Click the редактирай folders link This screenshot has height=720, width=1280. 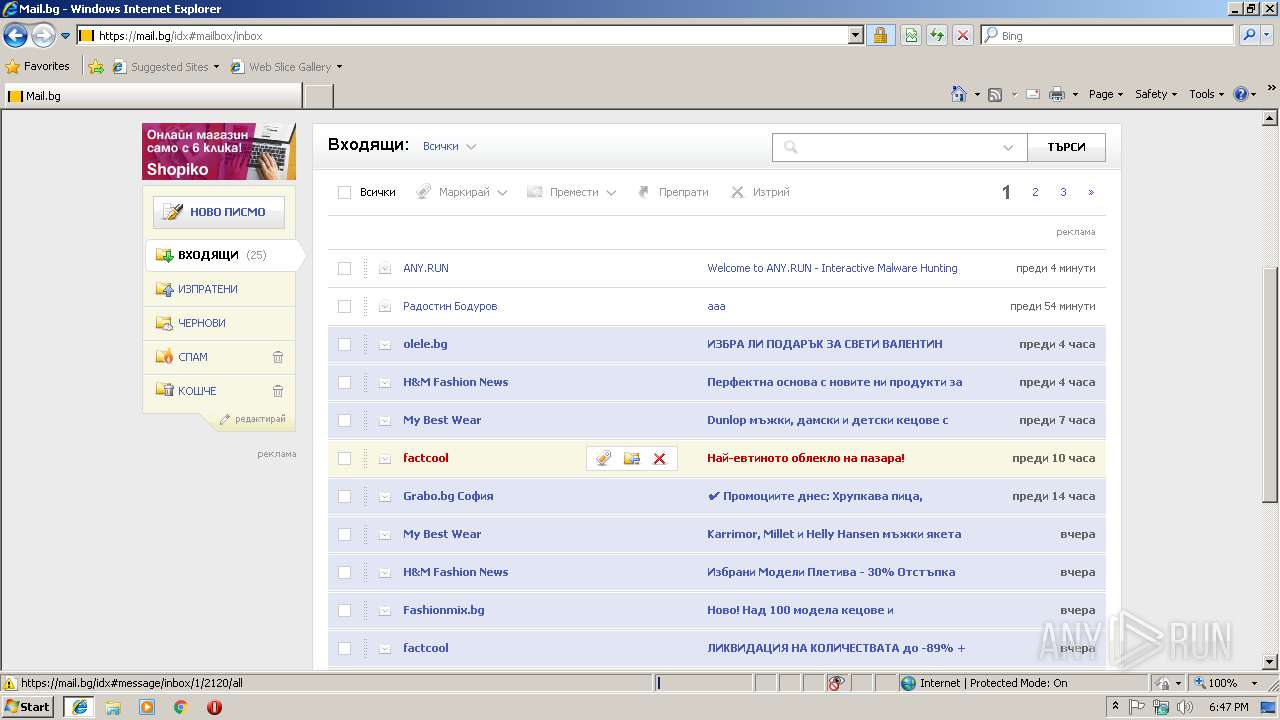pos(253,419)
